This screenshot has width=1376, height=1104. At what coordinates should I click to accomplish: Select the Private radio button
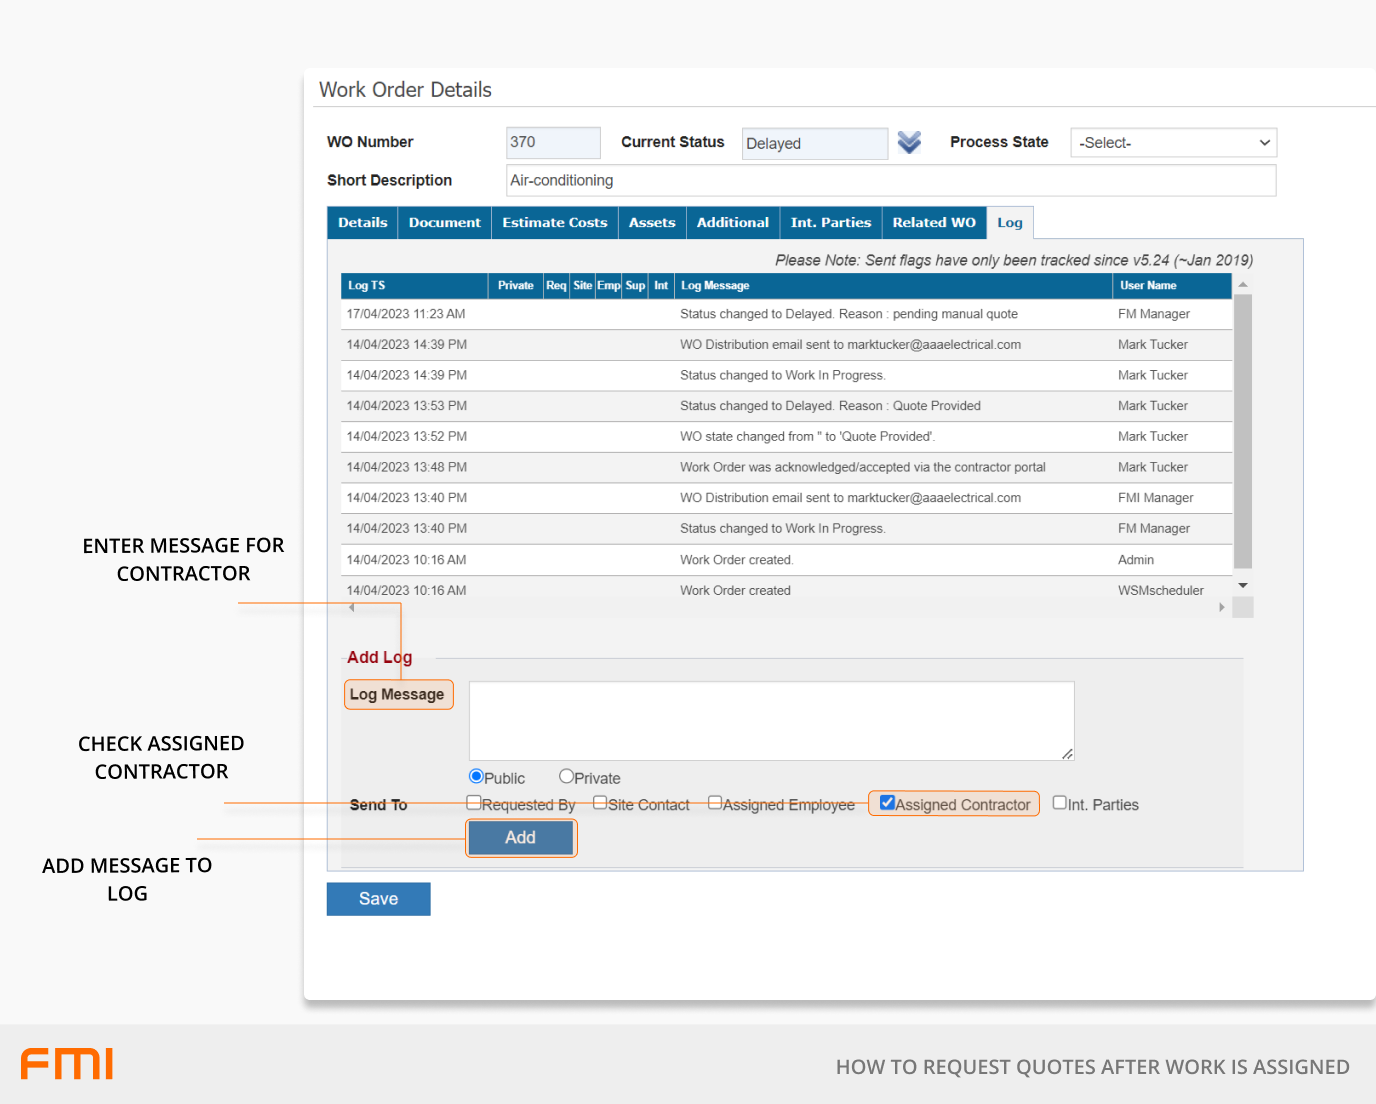[567, 777]
